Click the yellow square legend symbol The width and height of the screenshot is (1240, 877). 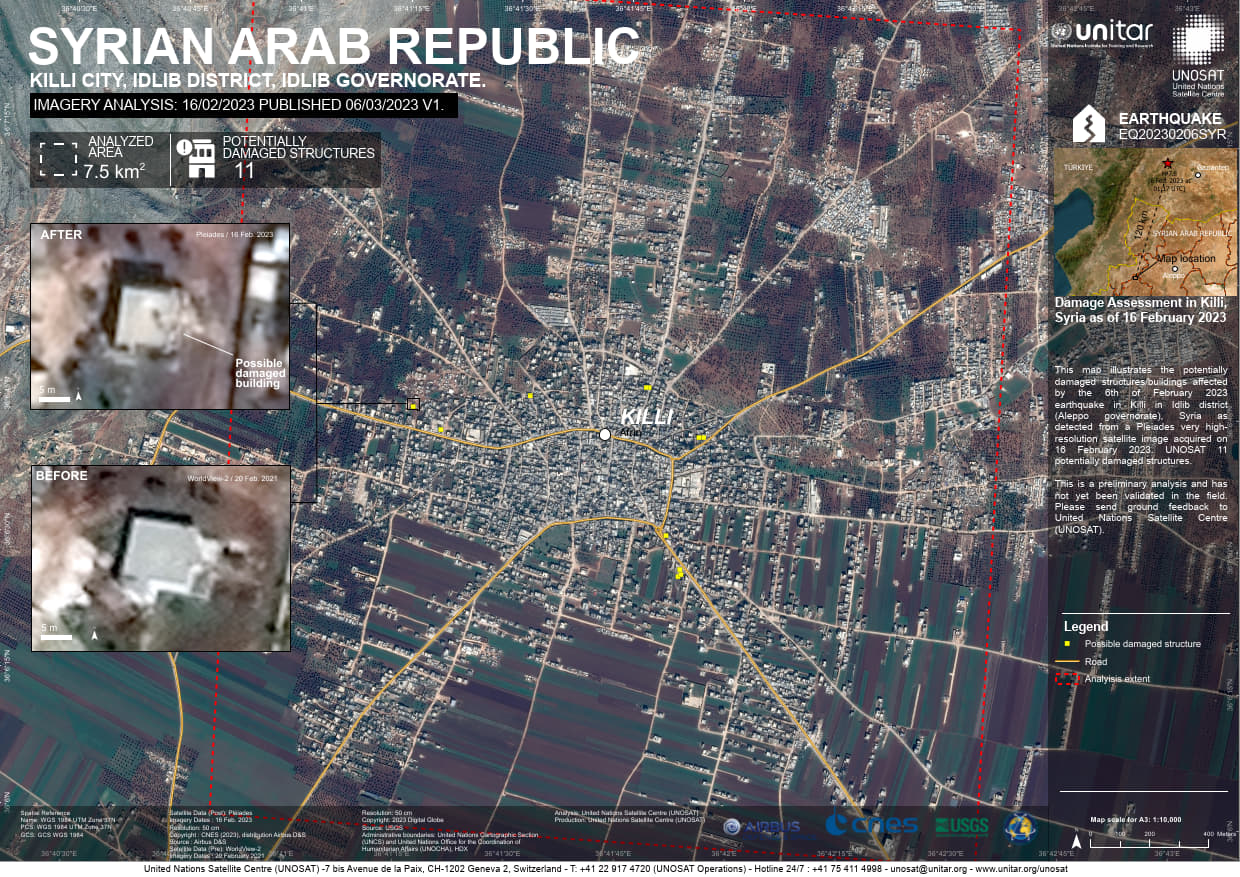(x=1068, y=644)
